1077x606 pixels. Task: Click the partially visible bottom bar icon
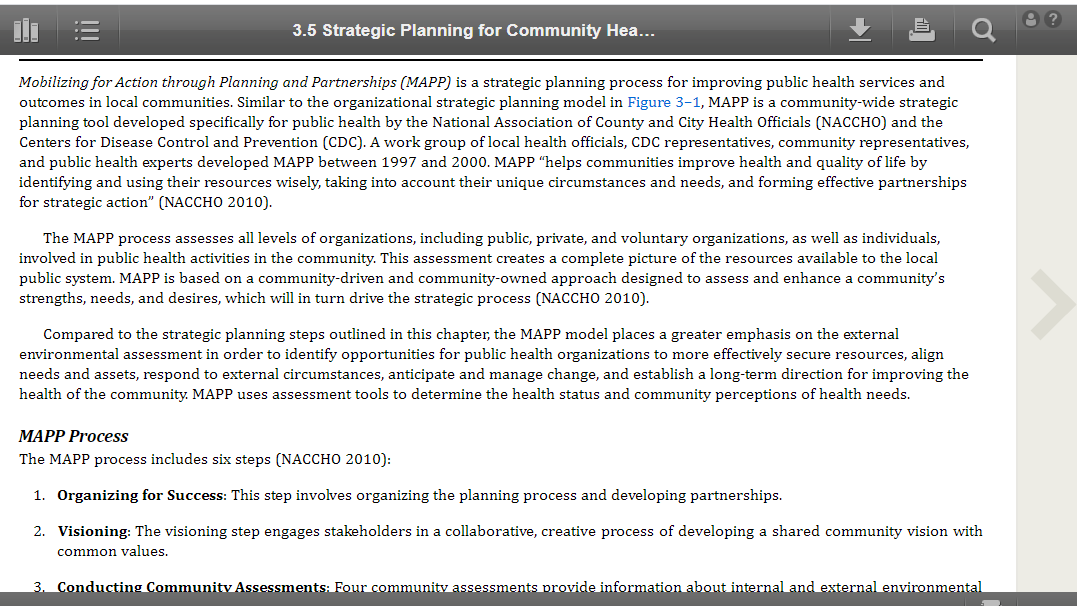pyautogui.click(x=990, y=602)
